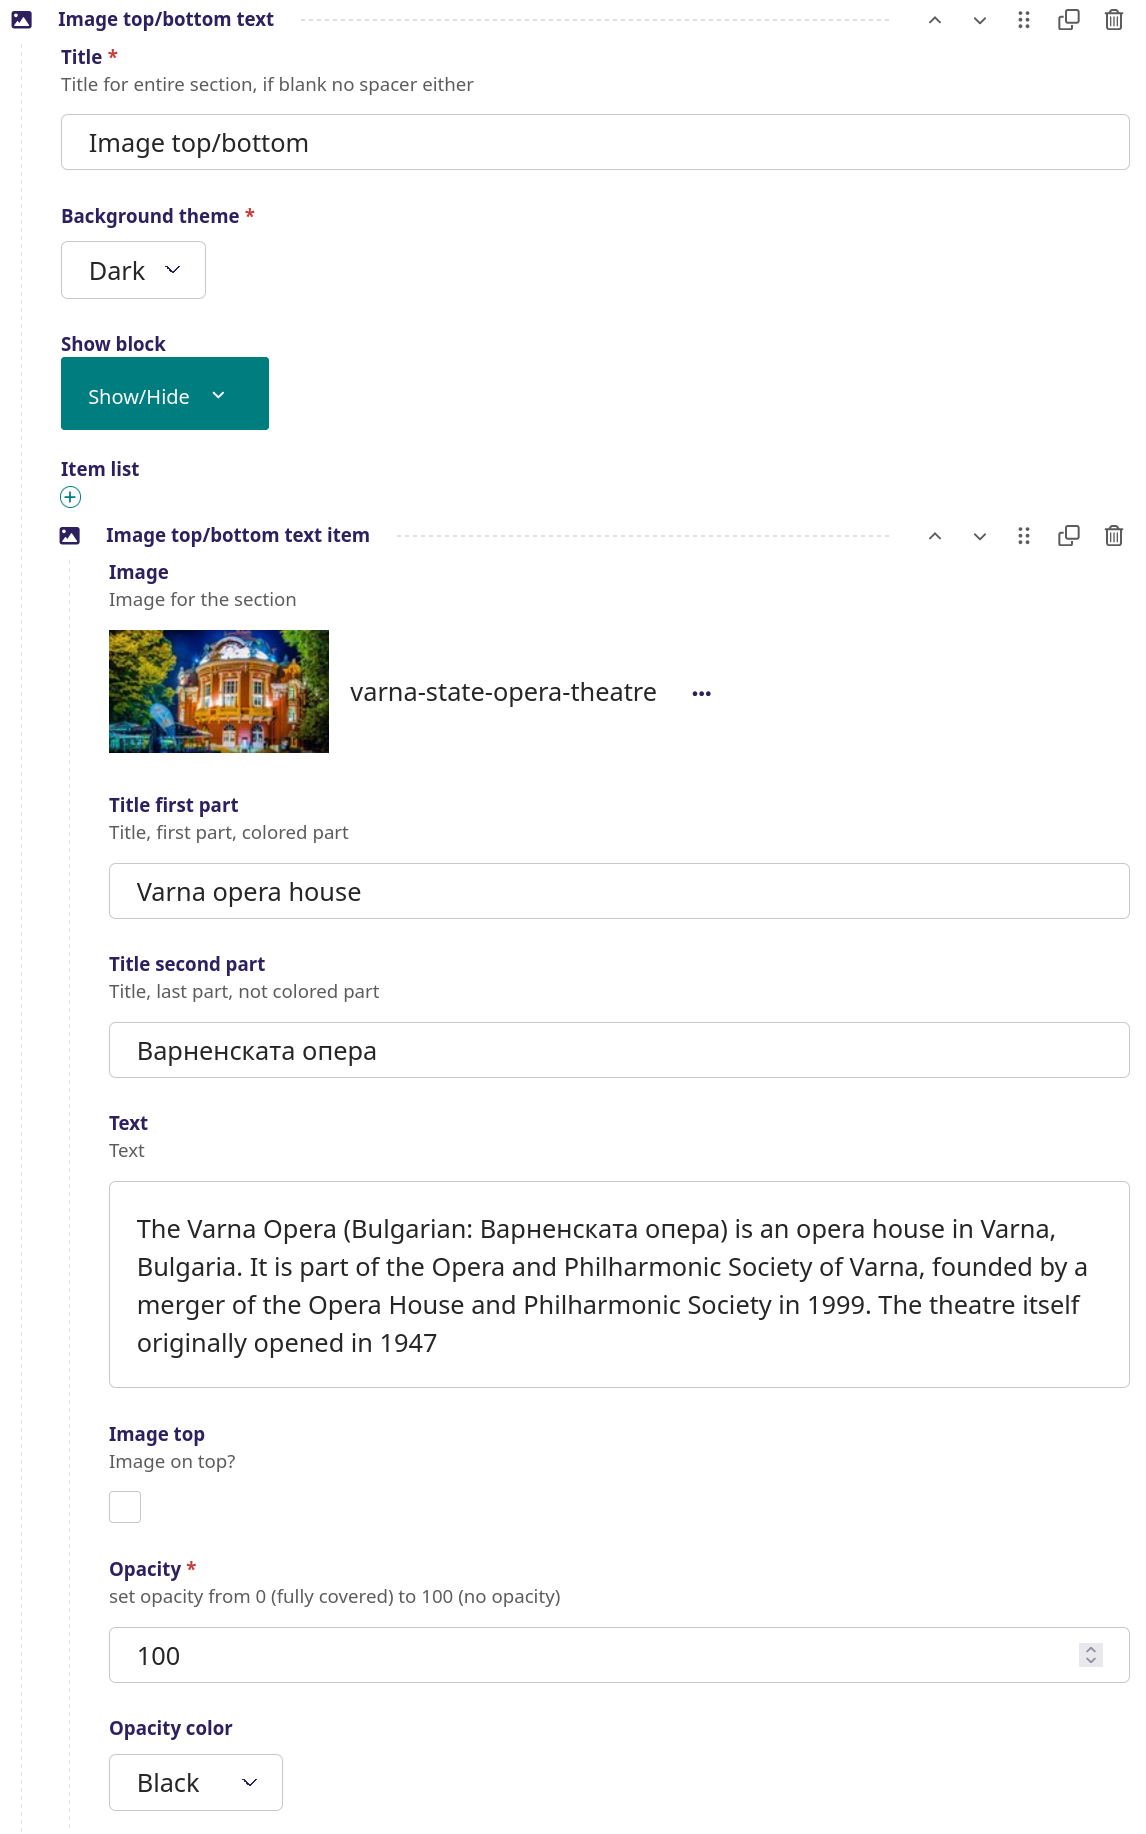Focus the Title first part field
Screen dimensions: 1146x1834
(x=619, y=891)
